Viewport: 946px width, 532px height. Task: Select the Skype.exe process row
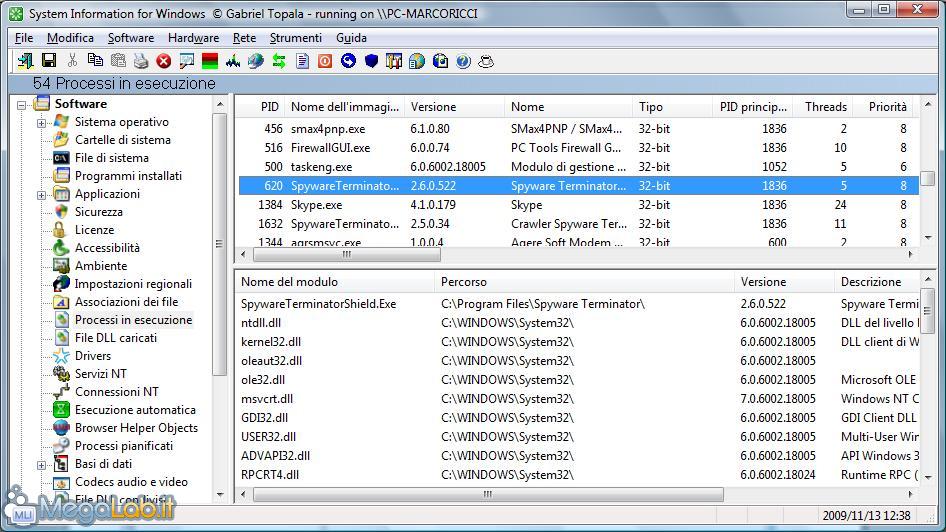click(579, 205)
